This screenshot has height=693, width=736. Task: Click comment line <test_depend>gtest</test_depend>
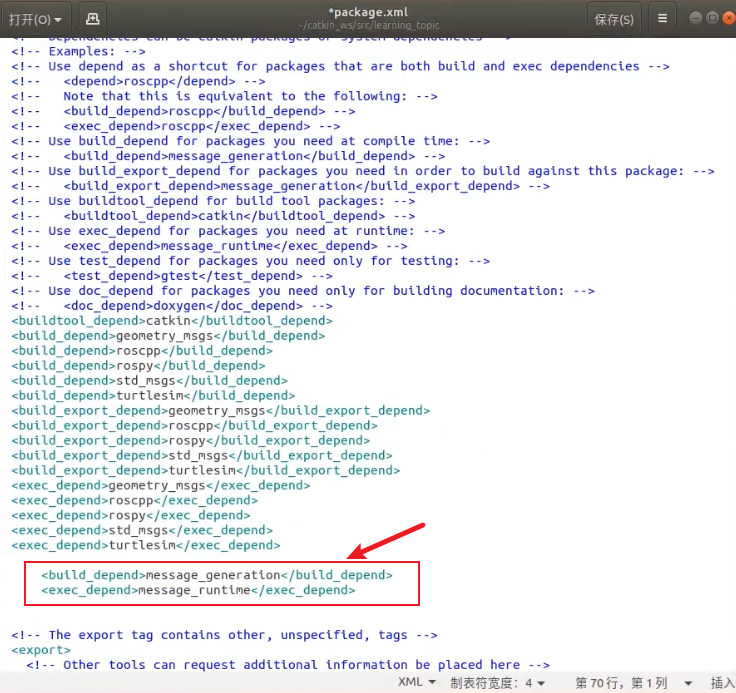click(x=172, y=277)
